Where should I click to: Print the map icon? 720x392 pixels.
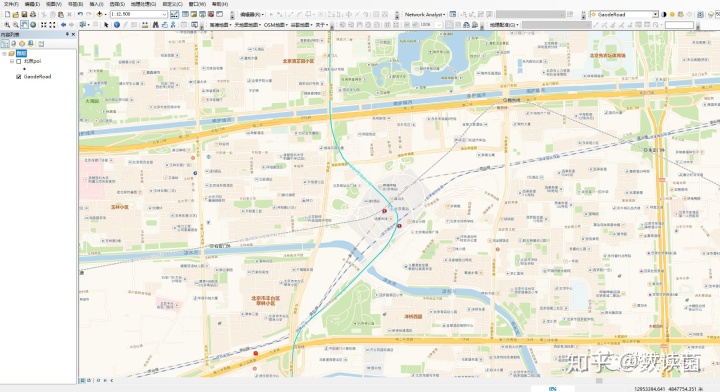click(33, 14)
